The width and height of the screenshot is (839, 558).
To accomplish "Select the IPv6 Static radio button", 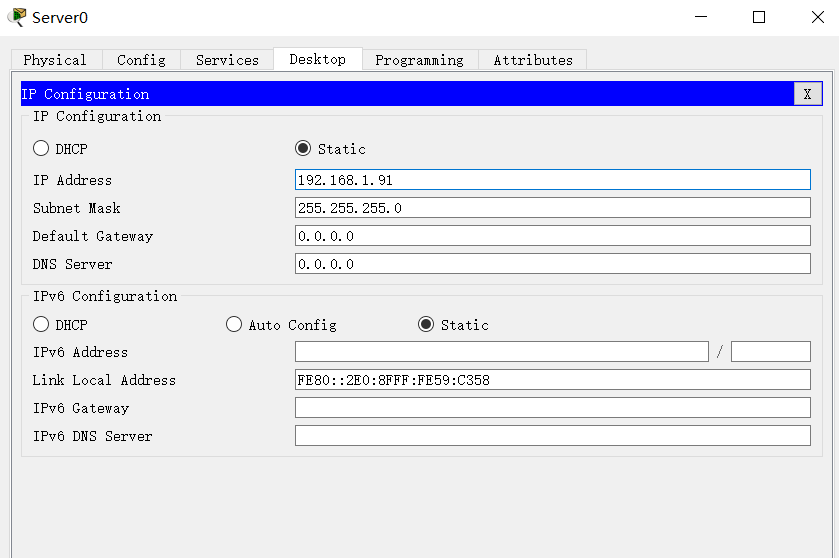I will click(426, 324).
